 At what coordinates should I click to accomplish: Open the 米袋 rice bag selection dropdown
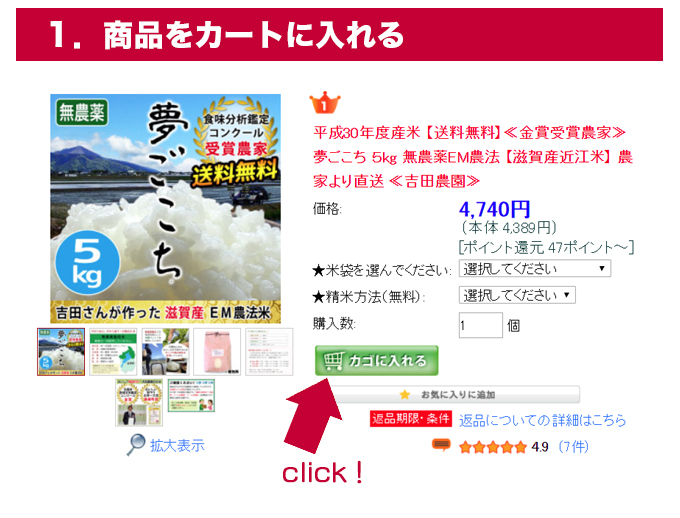[x=535, y=269]
